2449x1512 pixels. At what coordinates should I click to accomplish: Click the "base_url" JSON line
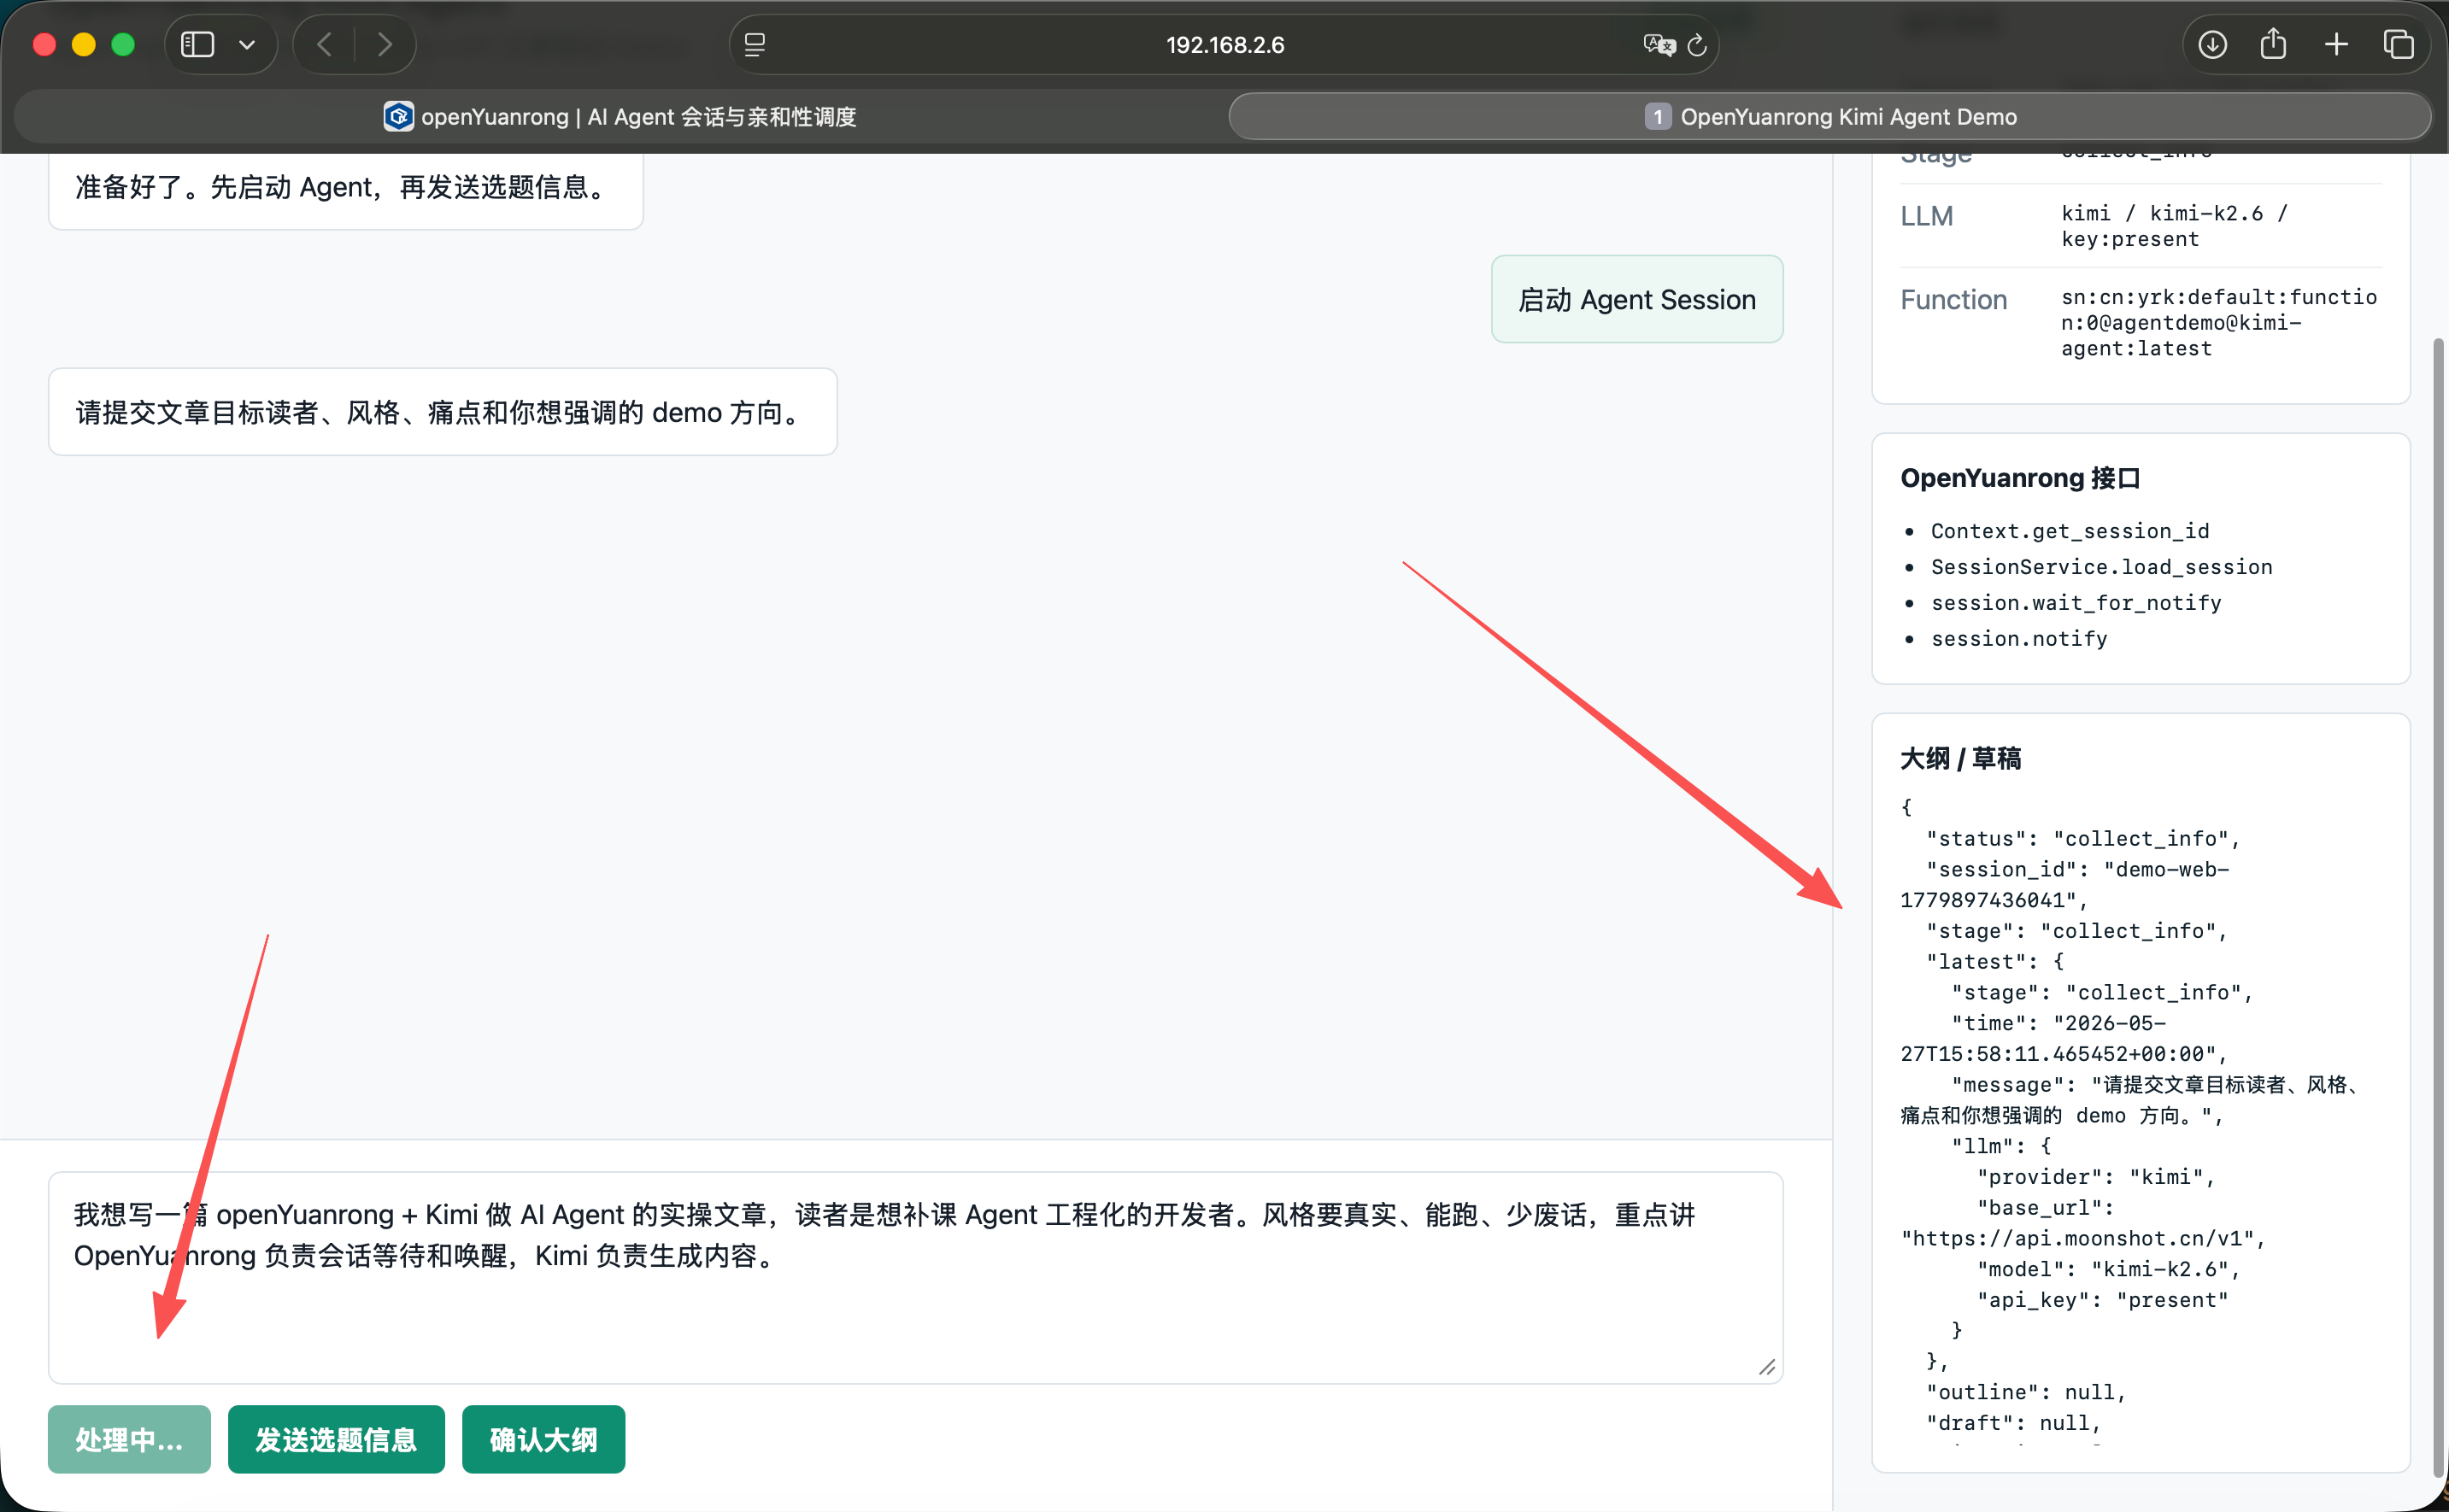coord(2083,1223)
